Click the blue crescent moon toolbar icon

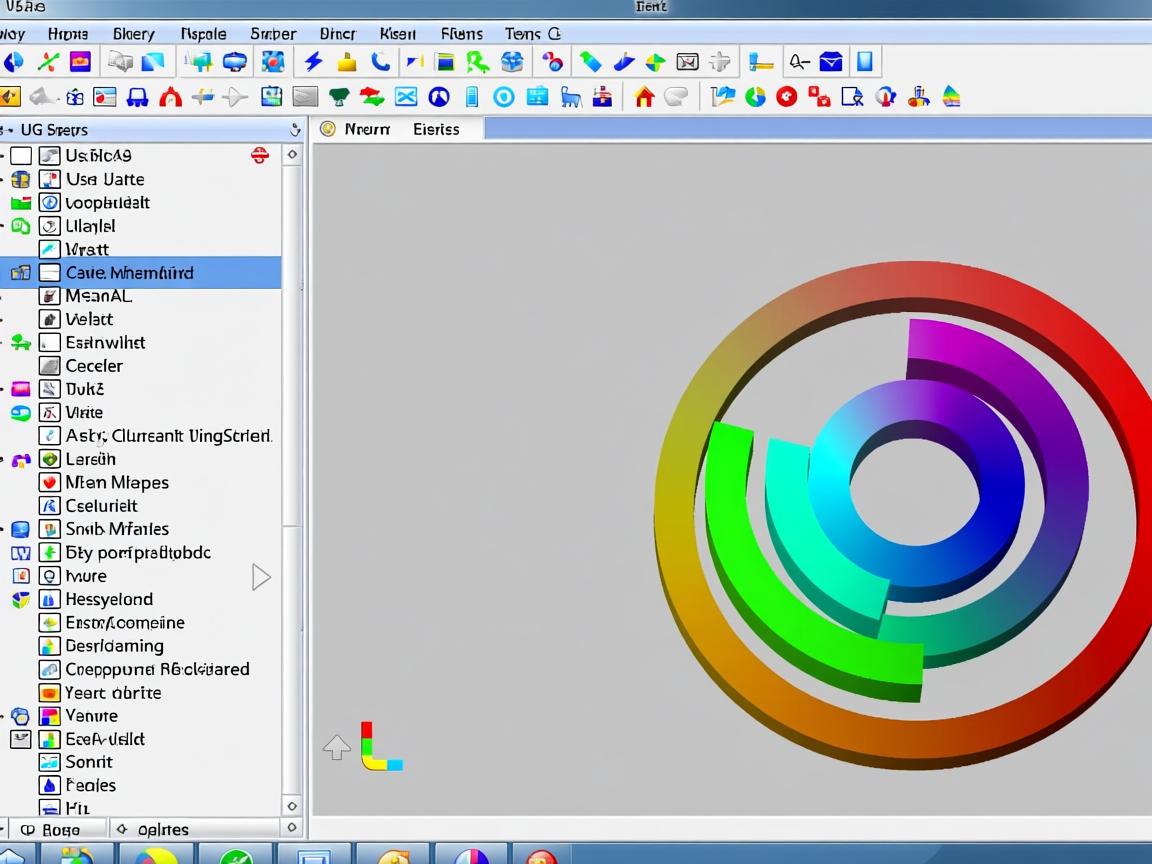[380, 62]
